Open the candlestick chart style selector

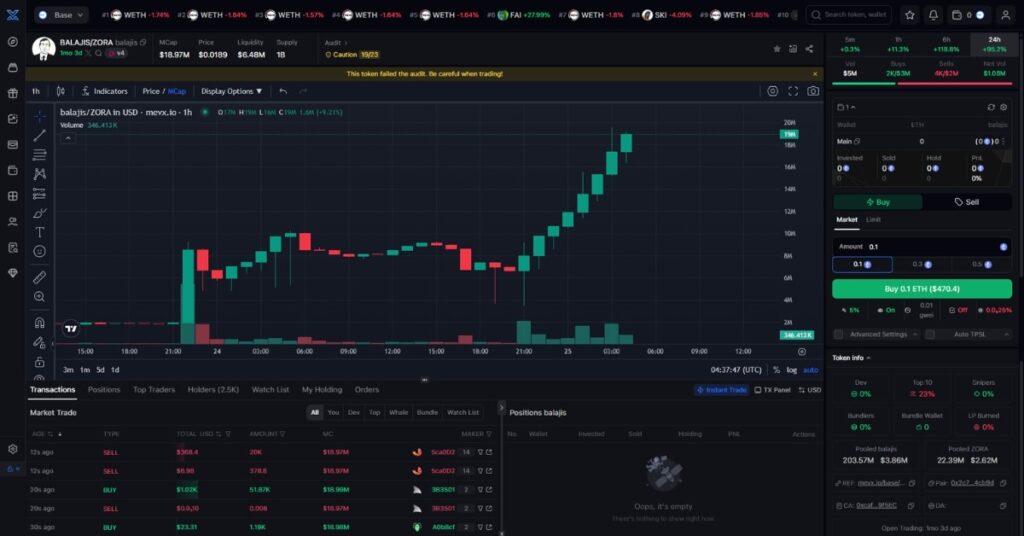coord(61,91)
